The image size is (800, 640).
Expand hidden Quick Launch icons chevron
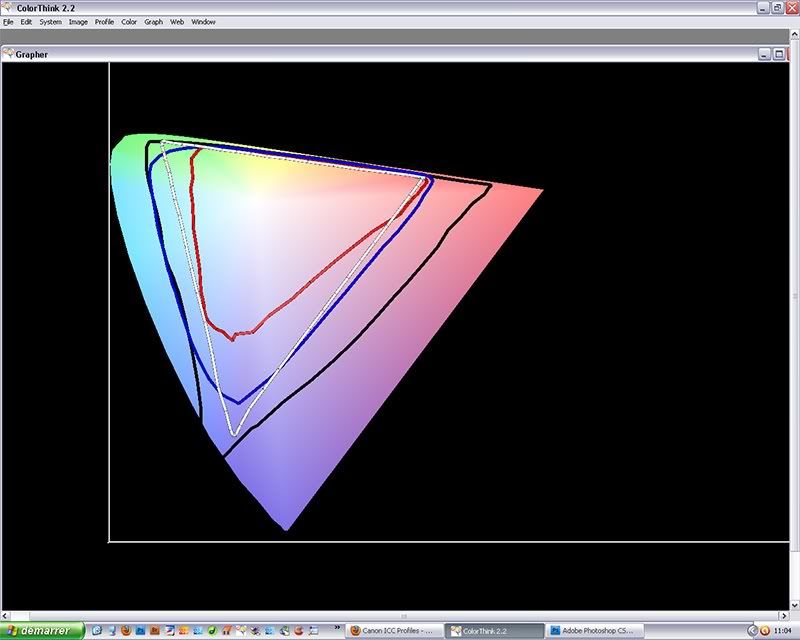pyautogui.click(x=337, y=628)
